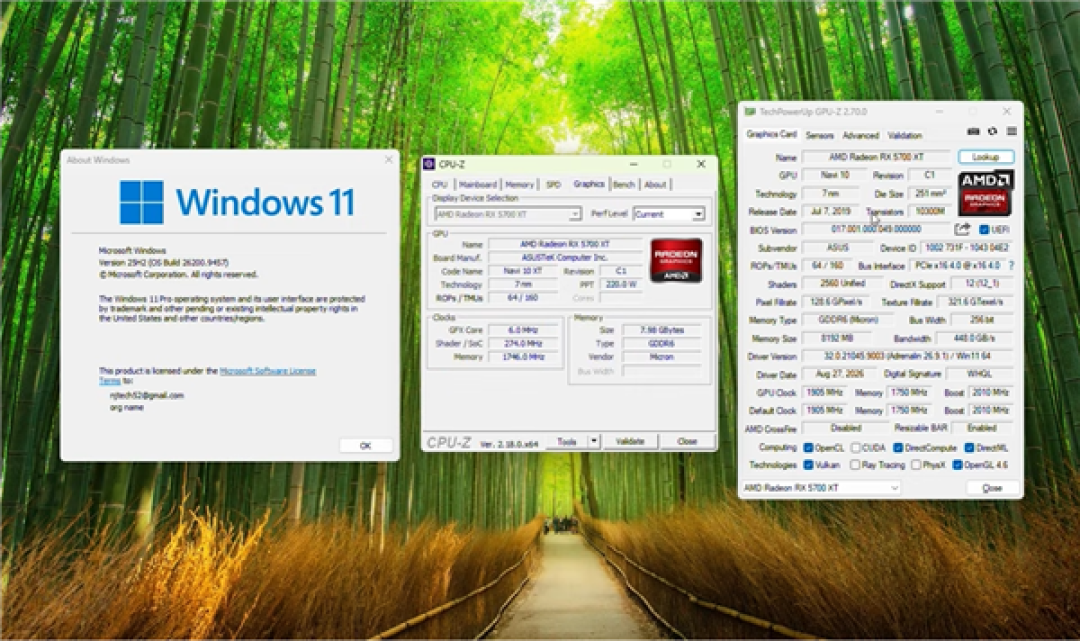
Task: Switch to the SPD tab in CPU-Z
Action: (553, 185)
